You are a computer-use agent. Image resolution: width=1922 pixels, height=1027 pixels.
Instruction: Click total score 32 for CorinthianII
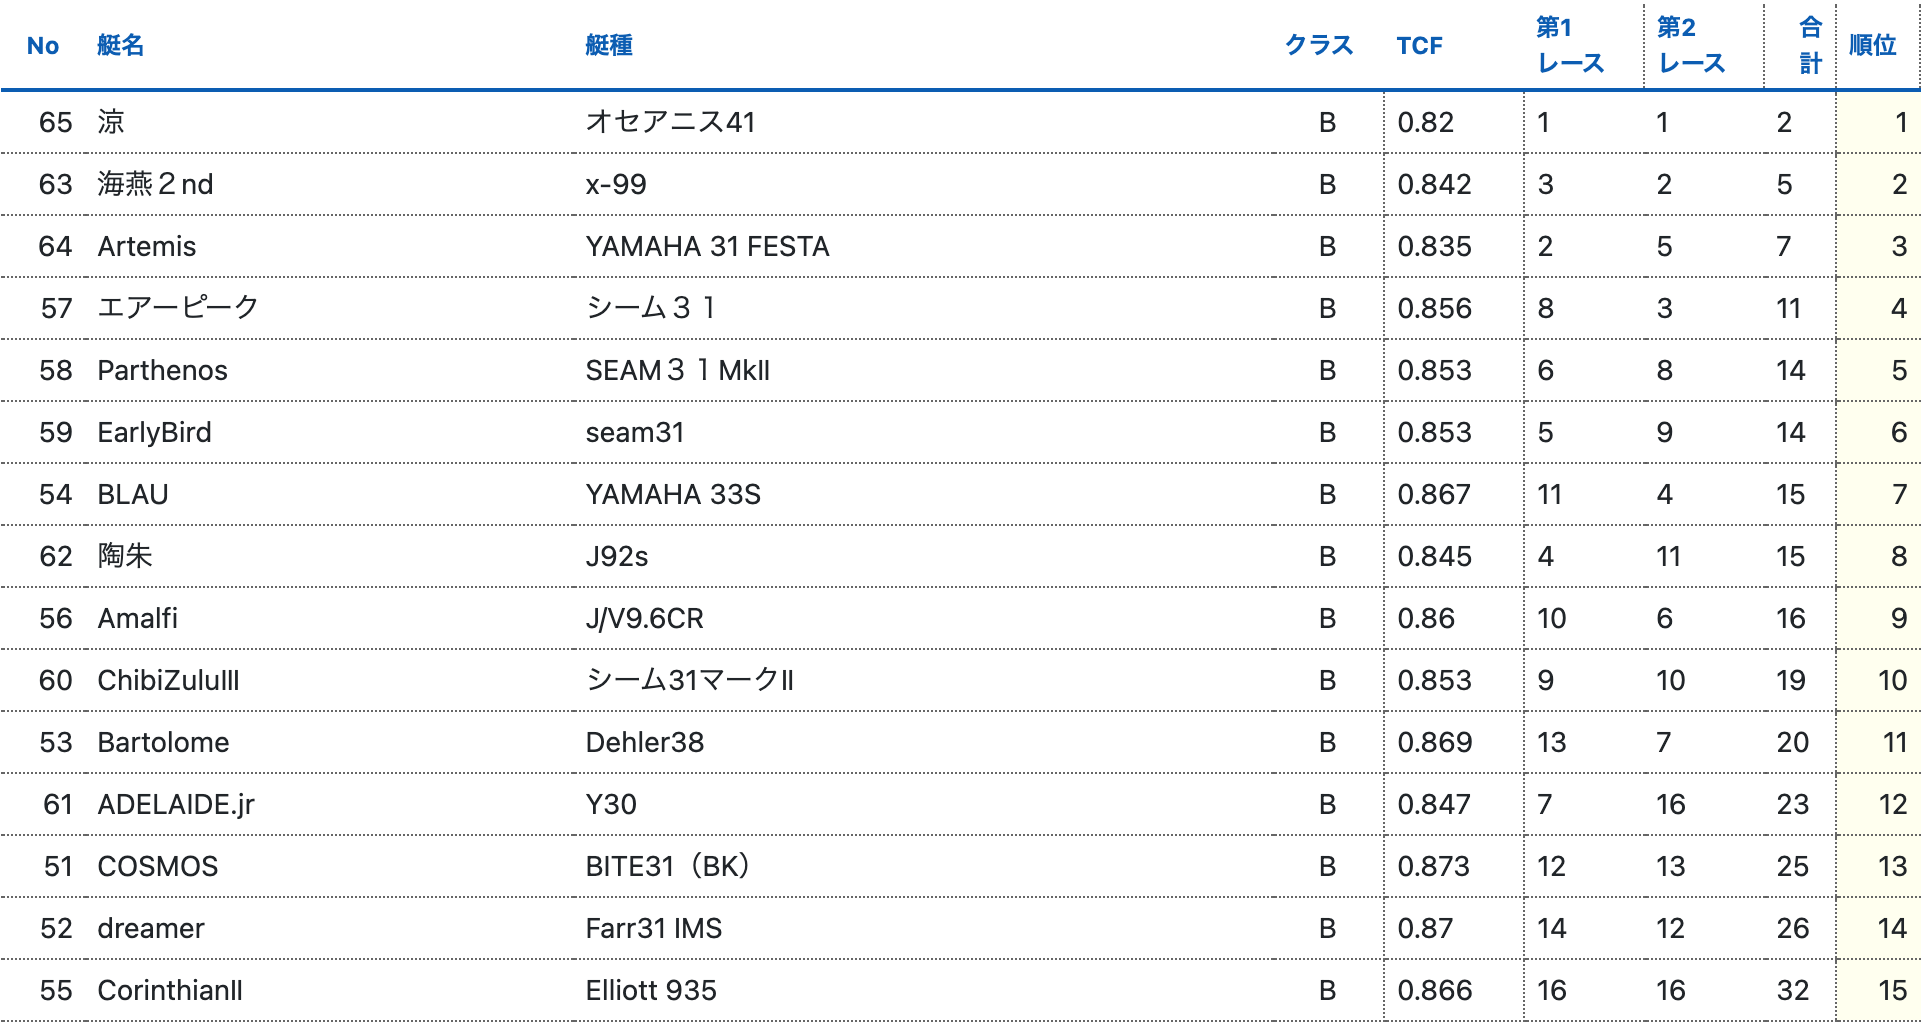click(x=1792, y=990)
